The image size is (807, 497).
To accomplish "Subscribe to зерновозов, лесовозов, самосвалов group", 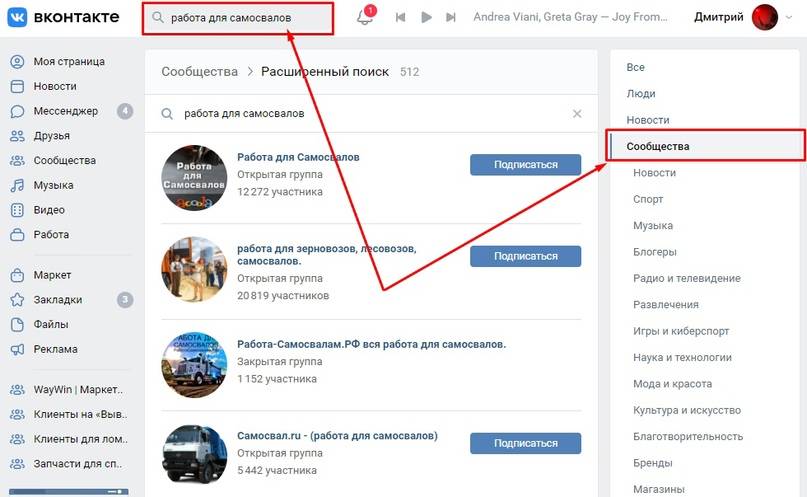I will tap(525, 256).
